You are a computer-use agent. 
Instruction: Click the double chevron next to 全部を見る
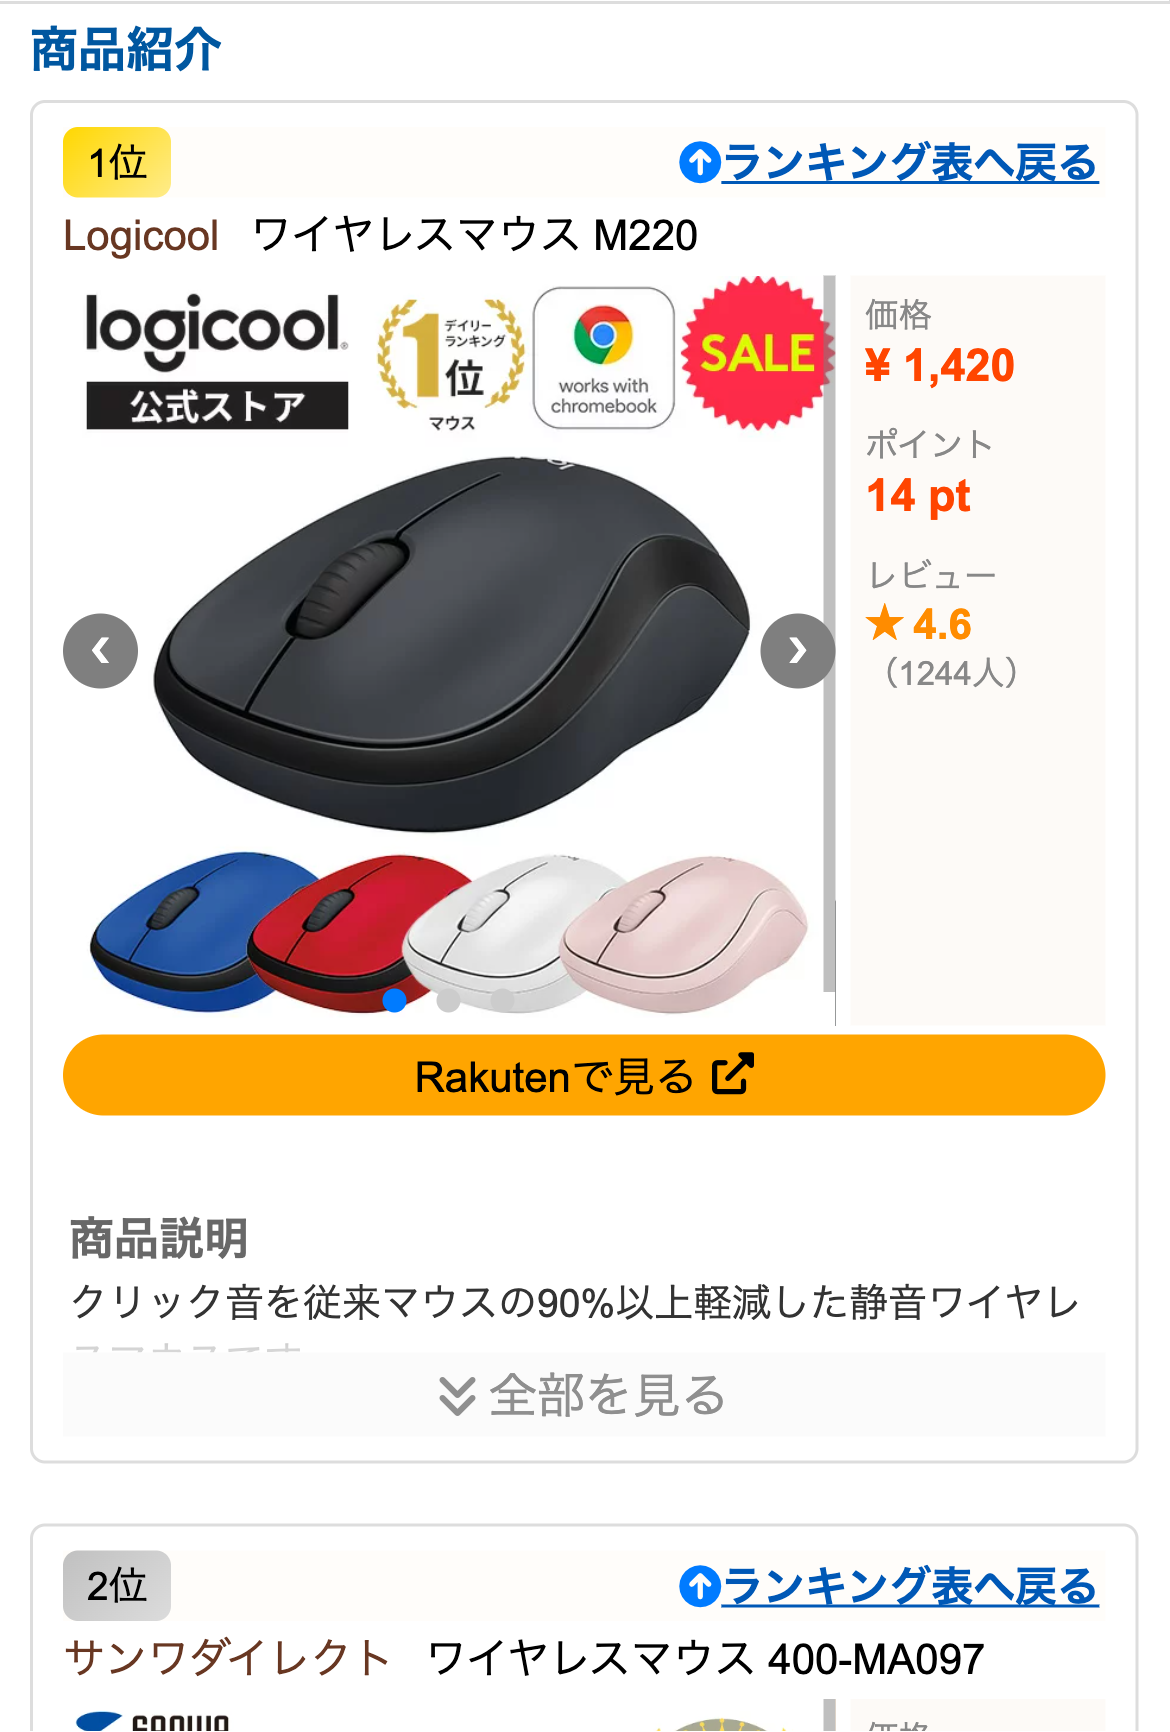coord(457,1396)
